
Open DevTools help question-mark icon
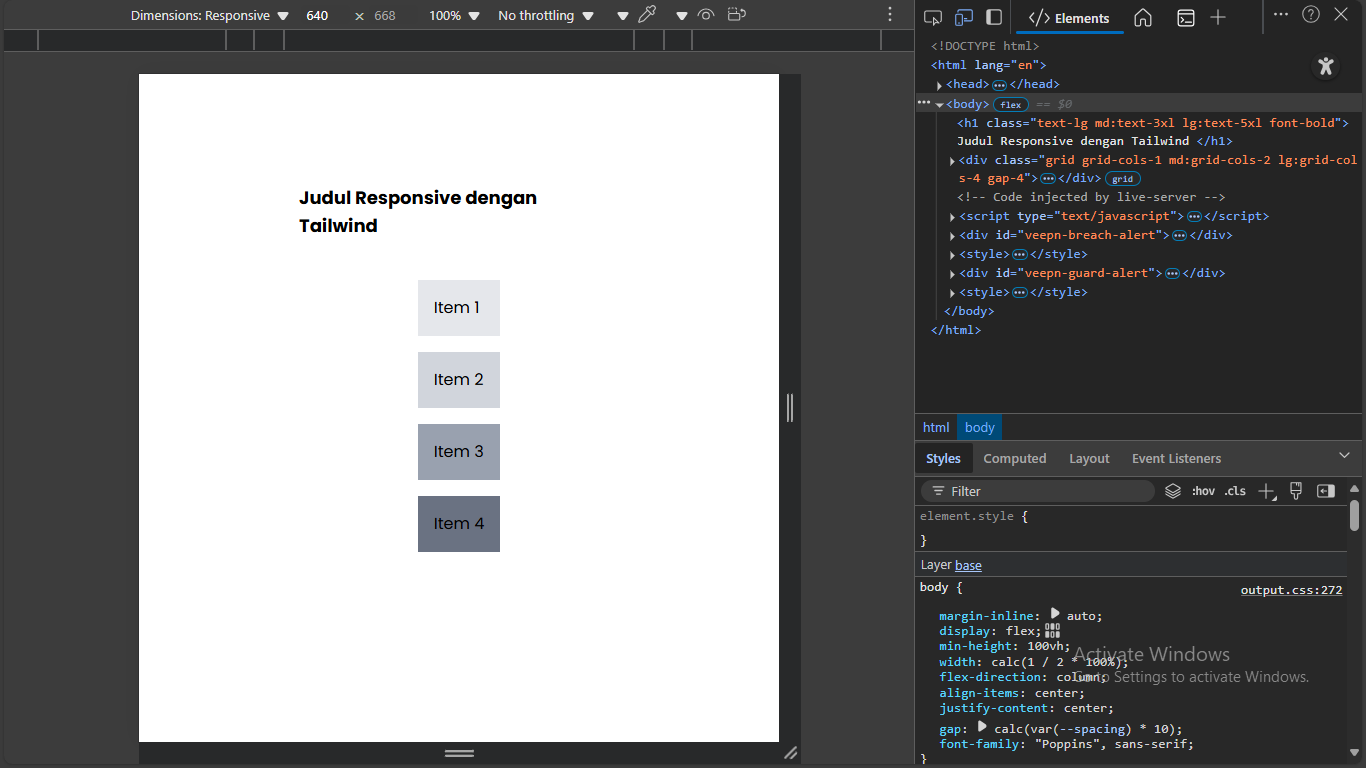click(1311, 14)
